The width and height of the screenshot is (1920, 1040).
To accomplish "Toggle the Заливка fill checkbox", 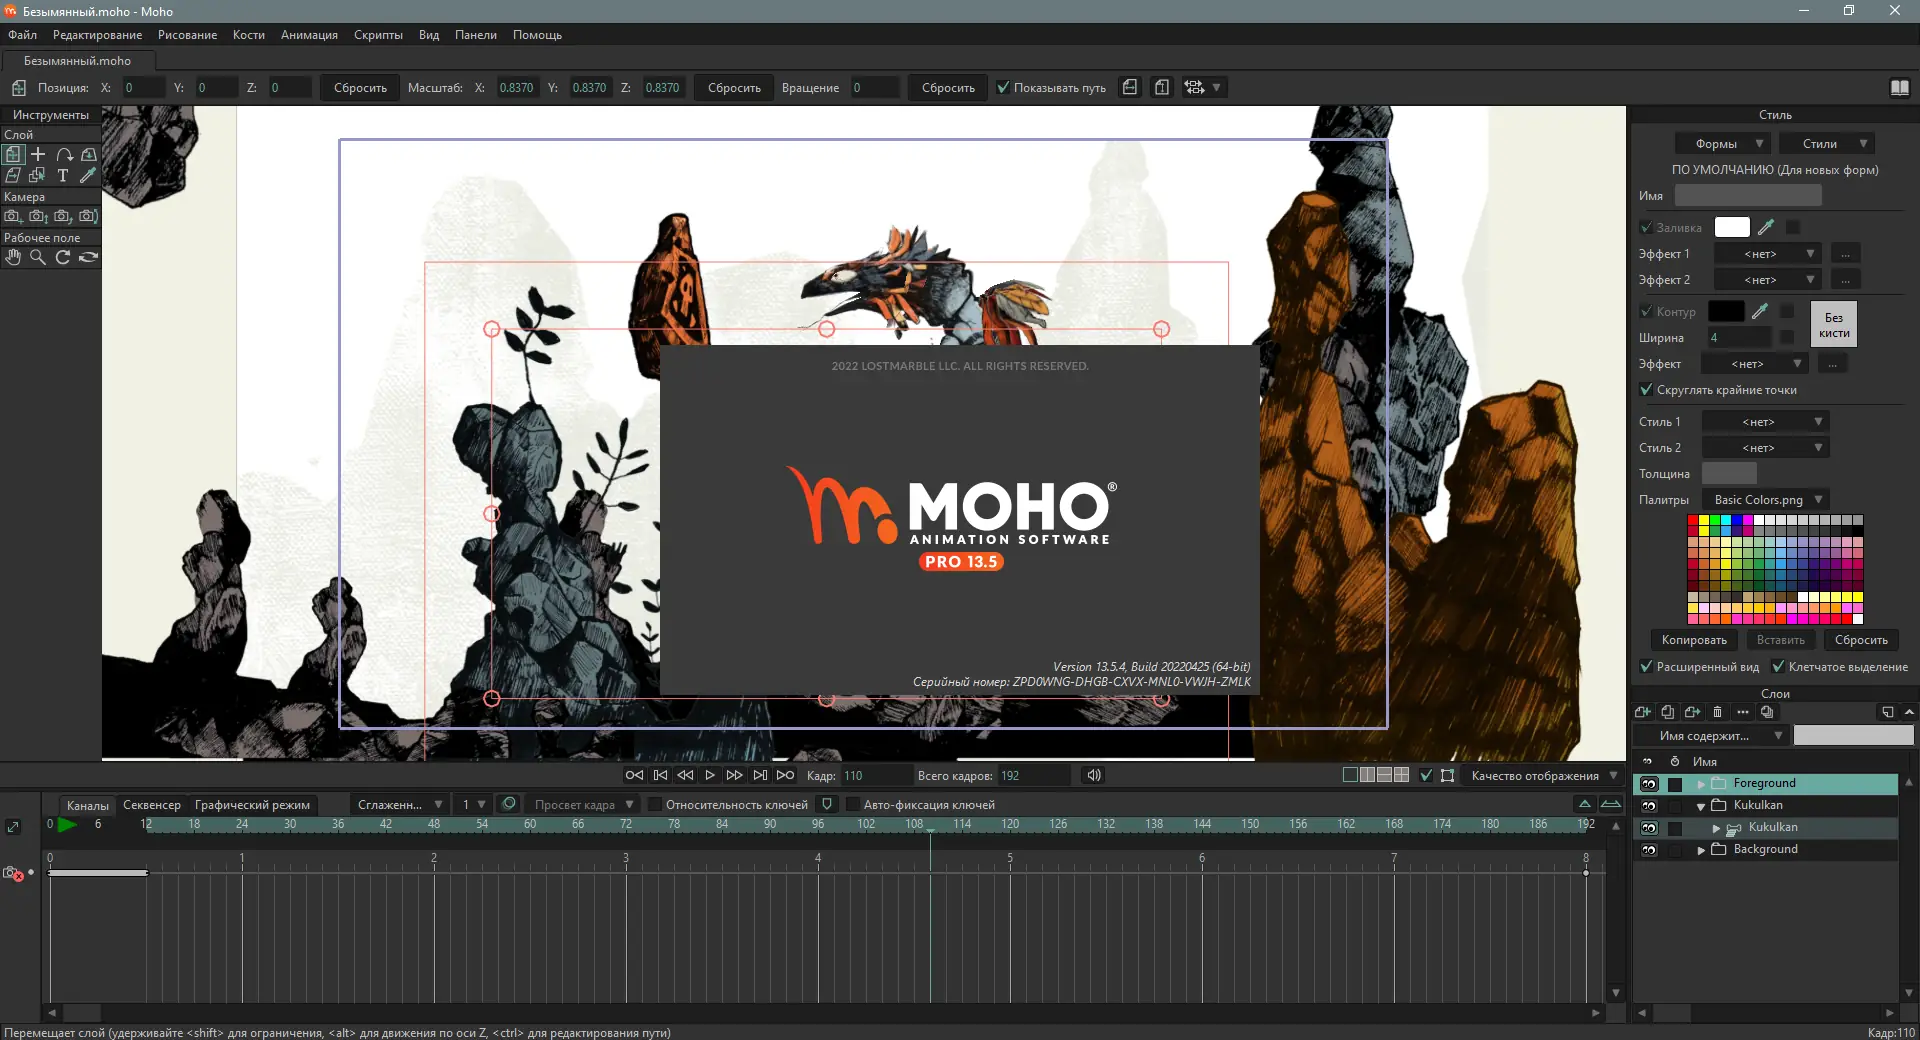I will (1646, 227).
